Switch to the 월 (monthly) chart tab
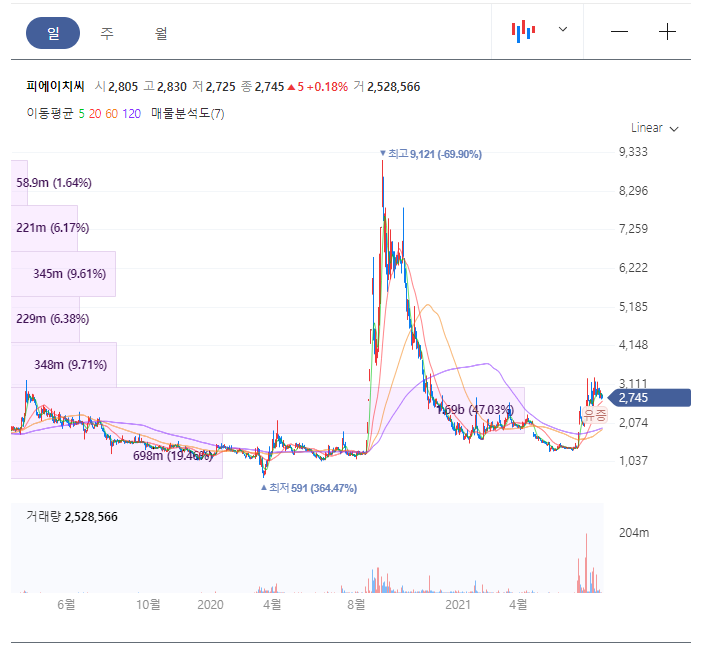Image resolution: width=708 pixels, height=657 pixels. [x=161, y=33]
